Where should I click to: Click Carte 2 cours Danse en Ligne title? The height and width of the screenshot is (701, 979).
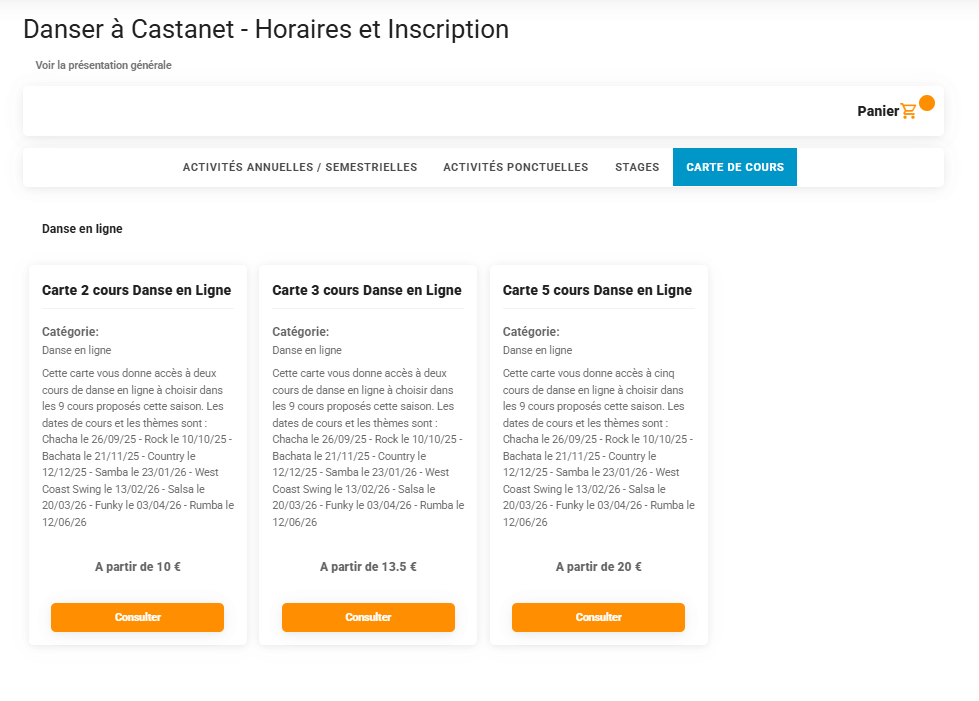(x=137, y=290)
